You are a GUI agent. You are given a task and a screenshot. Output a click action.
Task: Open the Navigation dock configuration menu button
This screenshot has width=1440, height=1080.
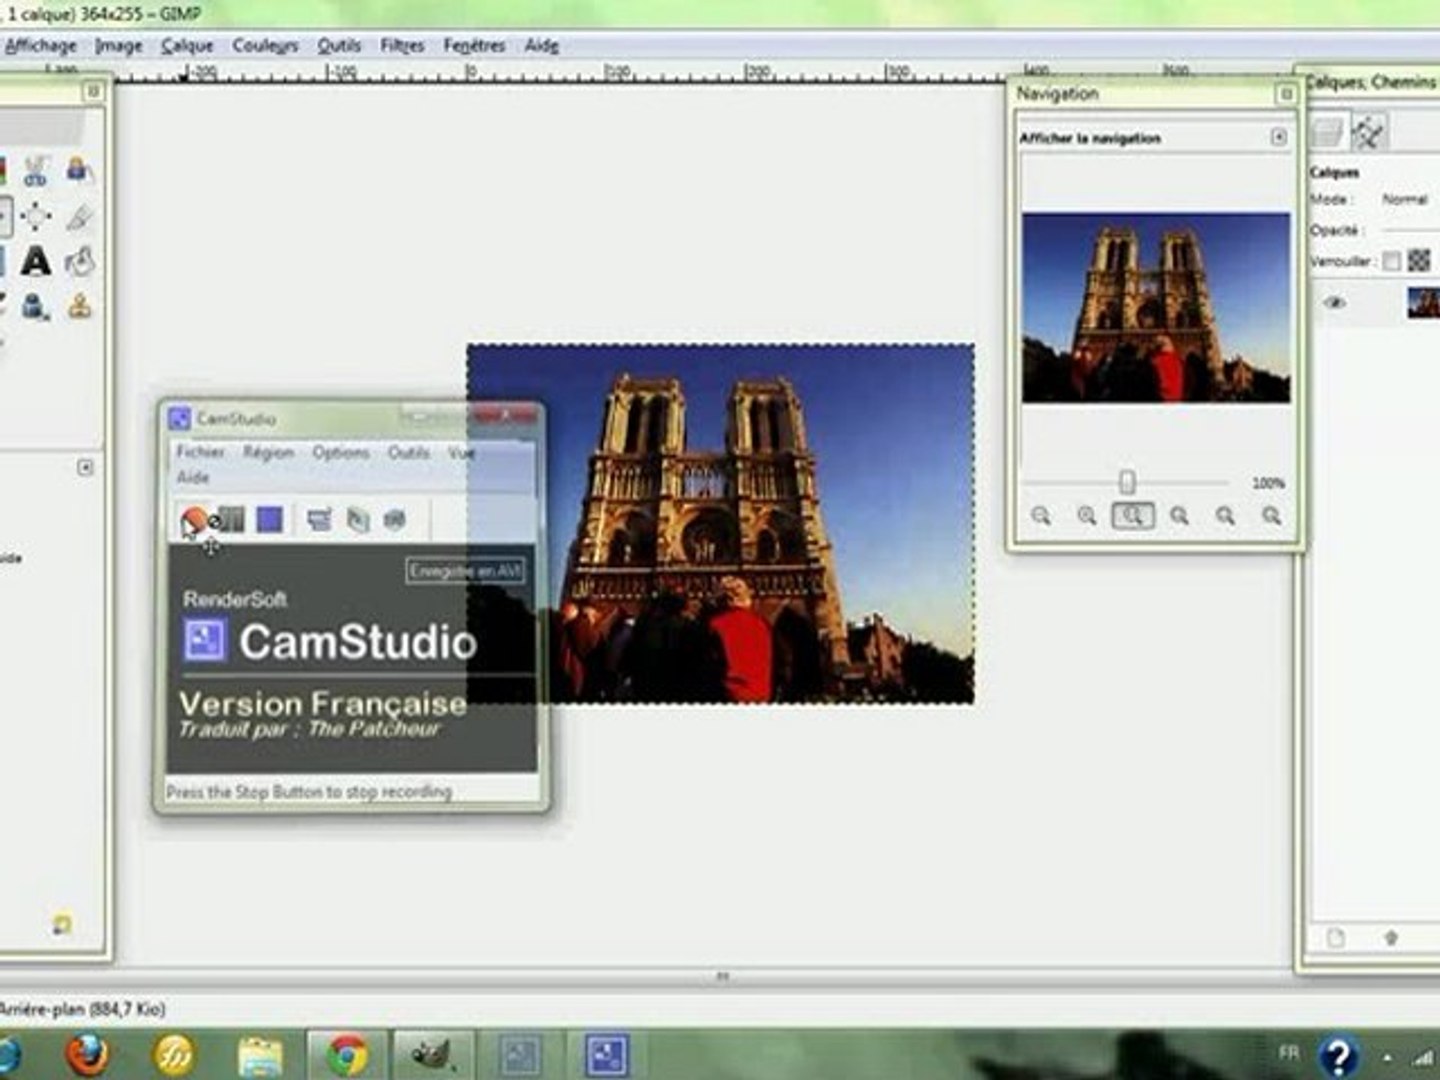tap(1286, 94)
